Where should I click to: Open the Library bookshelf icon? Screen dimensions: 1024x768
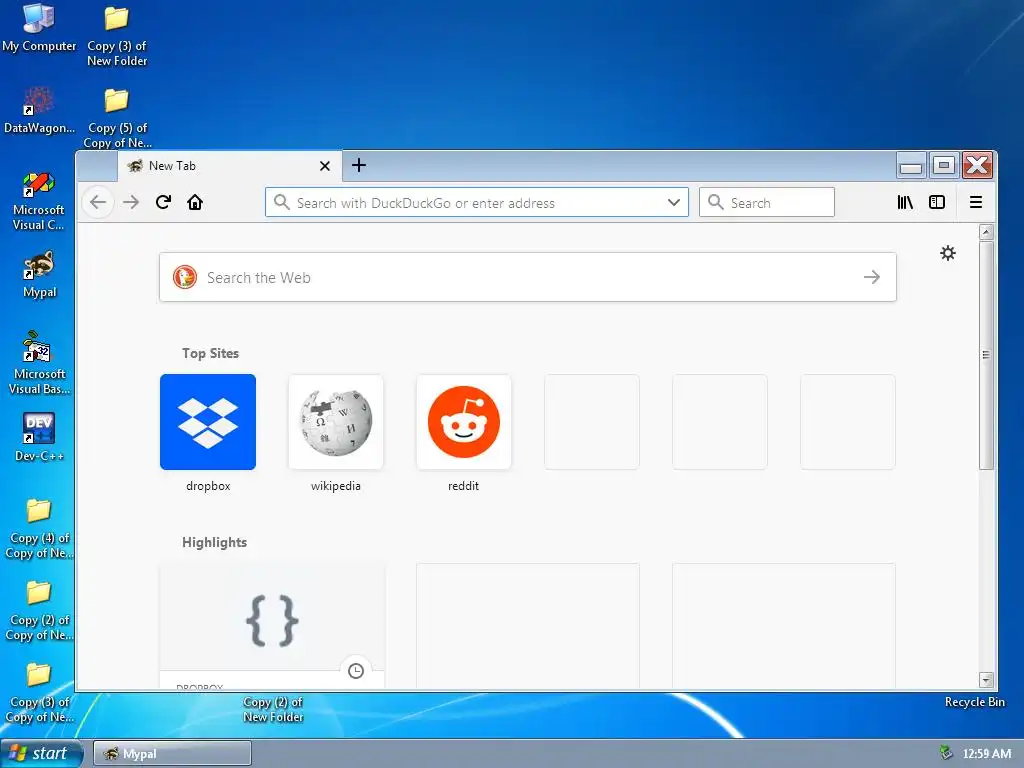(905, 202)
